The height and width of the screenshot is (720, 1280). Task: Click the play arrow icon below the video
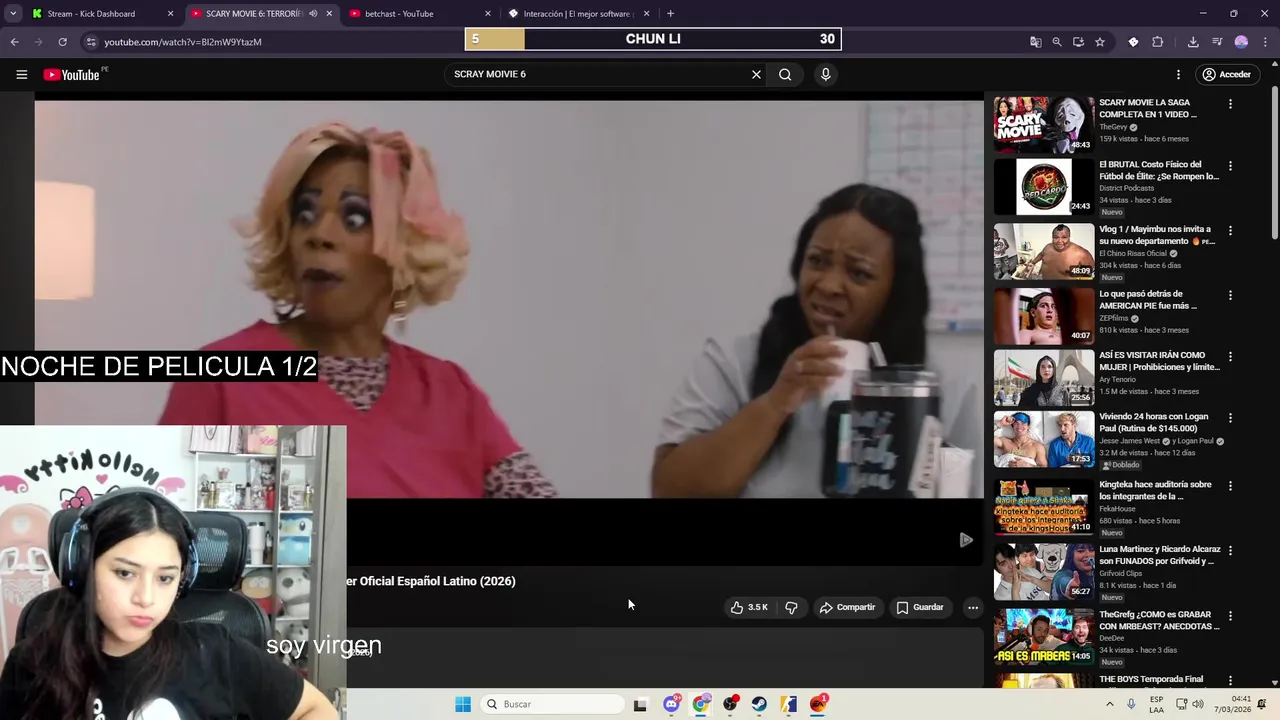click(x=966, y=540)
